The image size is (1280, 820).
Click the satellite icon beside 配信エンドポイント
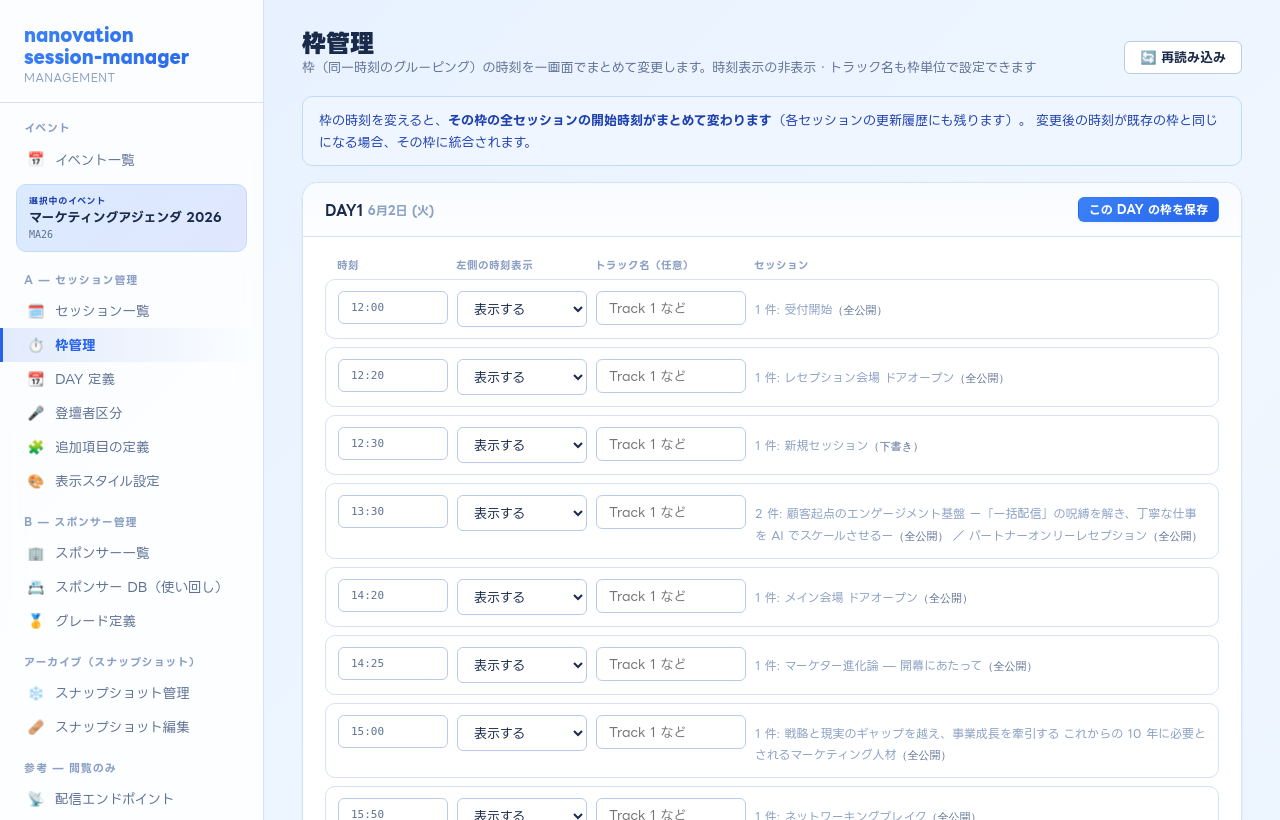(x=36, y=799)
